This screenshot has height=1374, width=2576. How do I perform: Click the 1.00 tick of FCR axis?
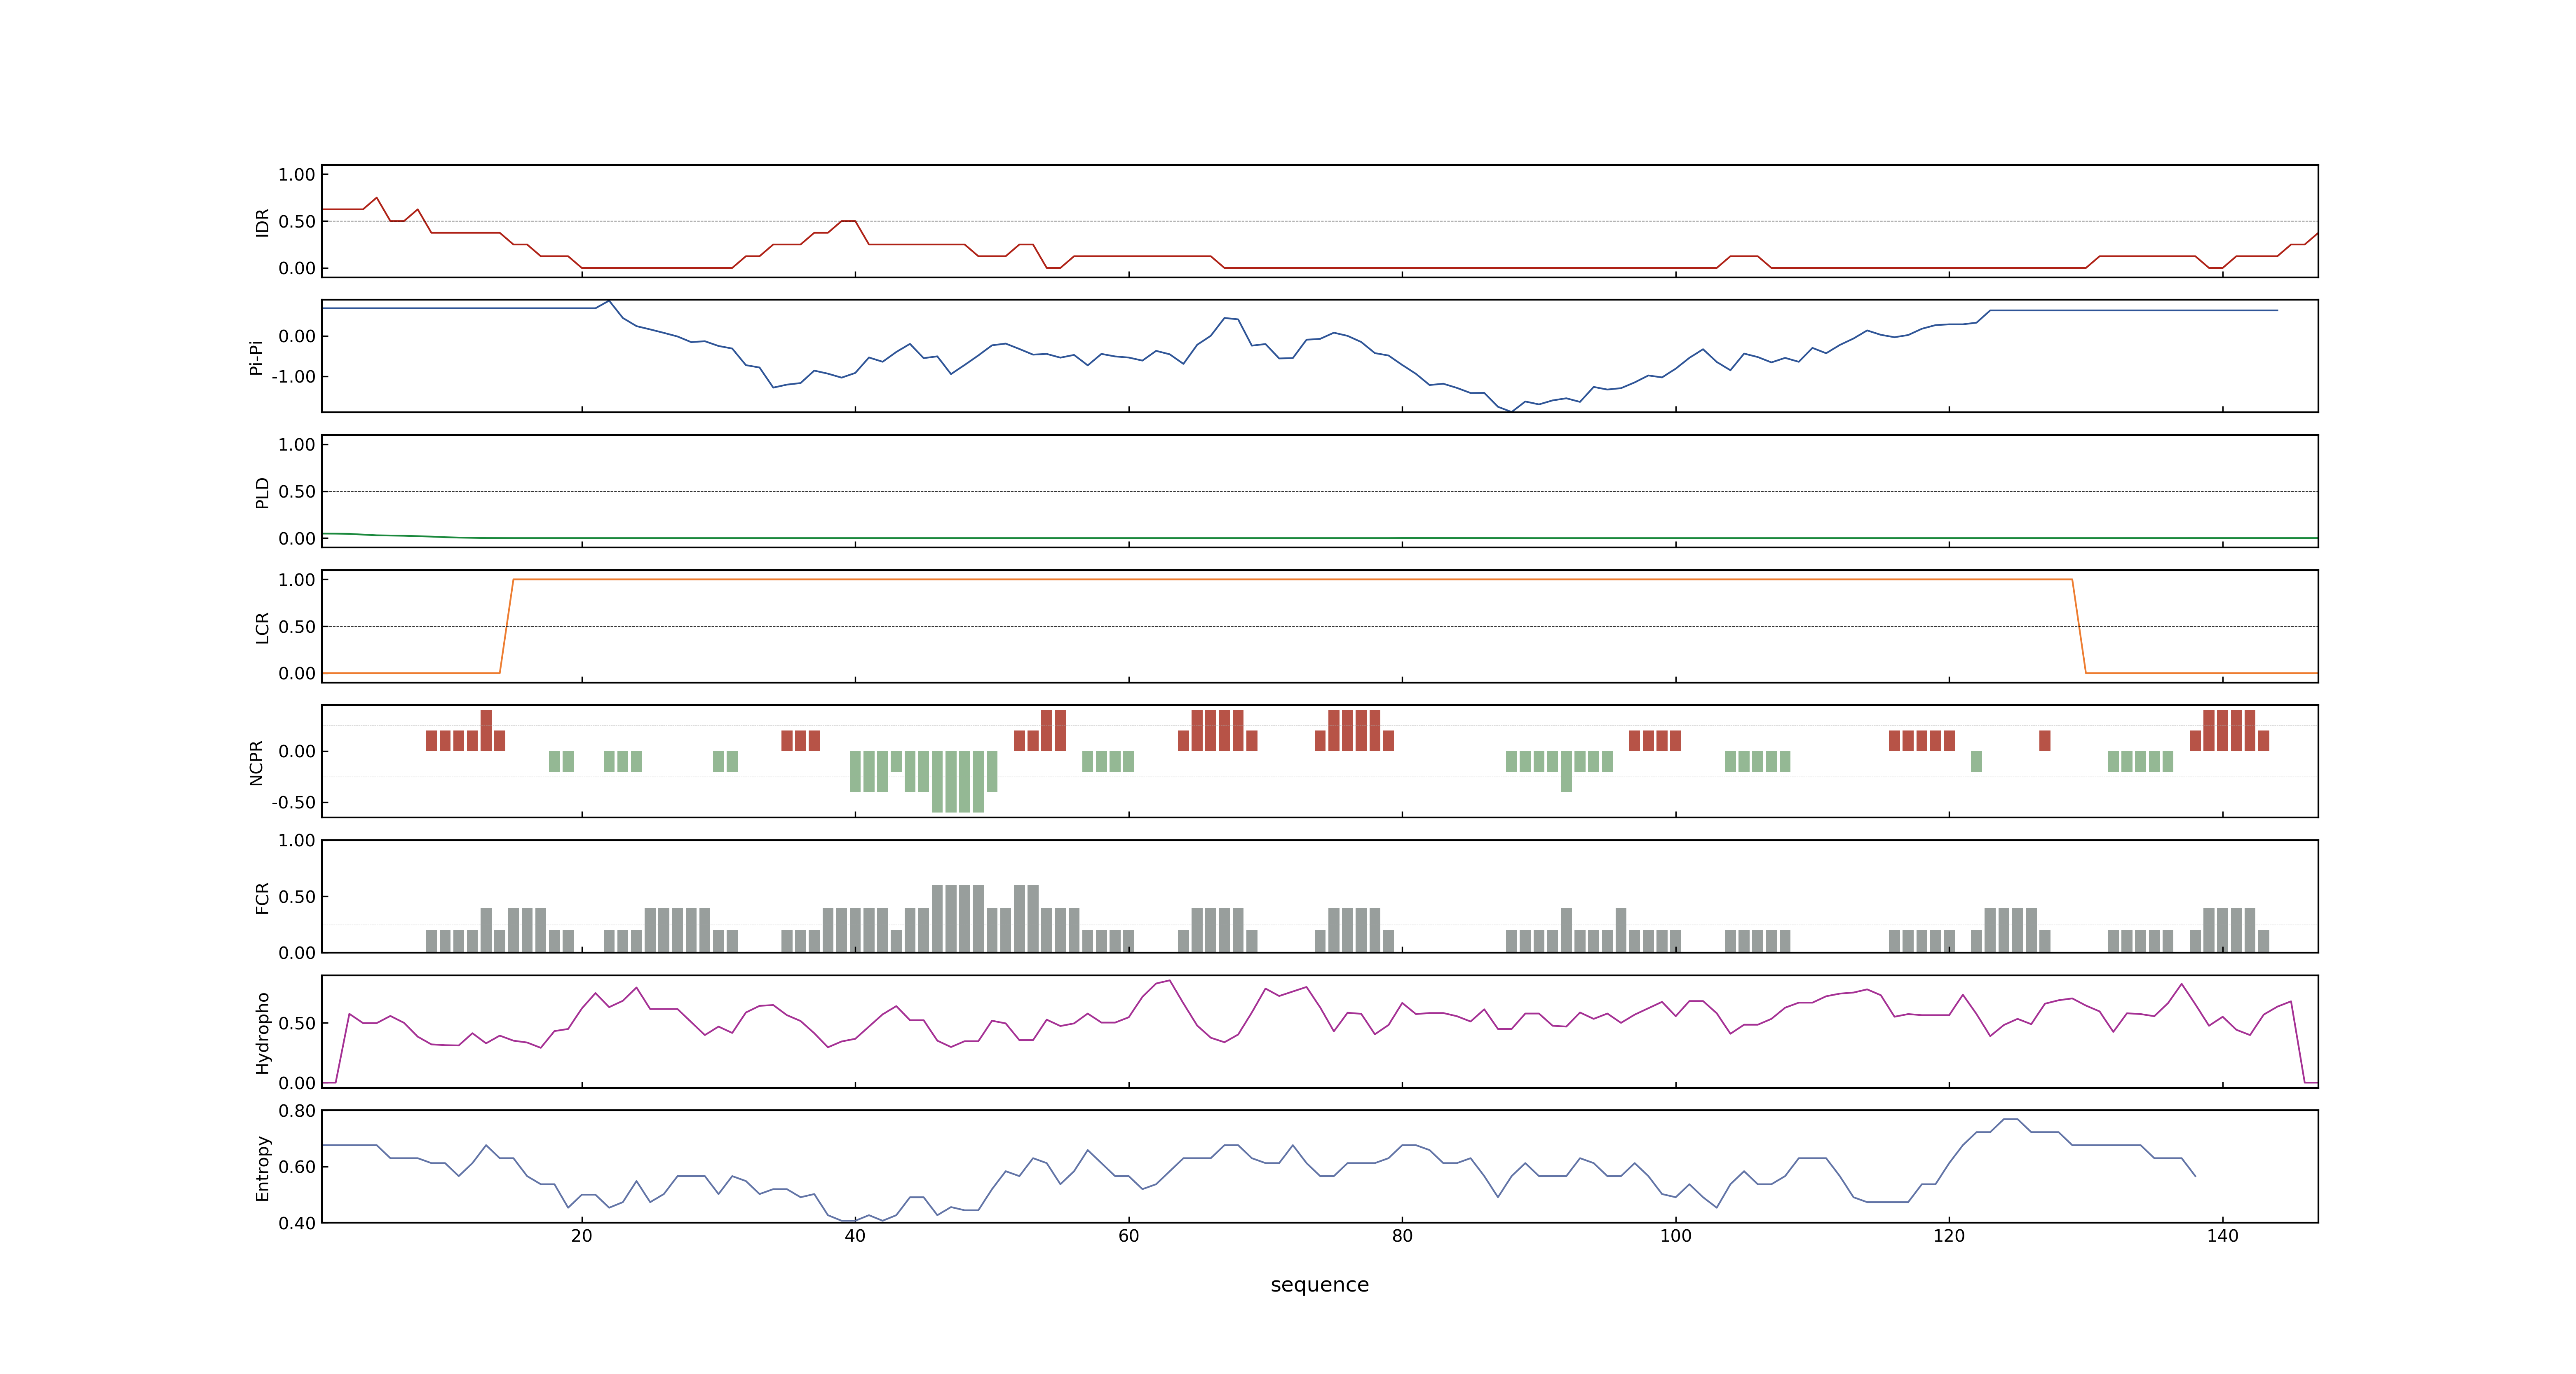pos(297,840)
